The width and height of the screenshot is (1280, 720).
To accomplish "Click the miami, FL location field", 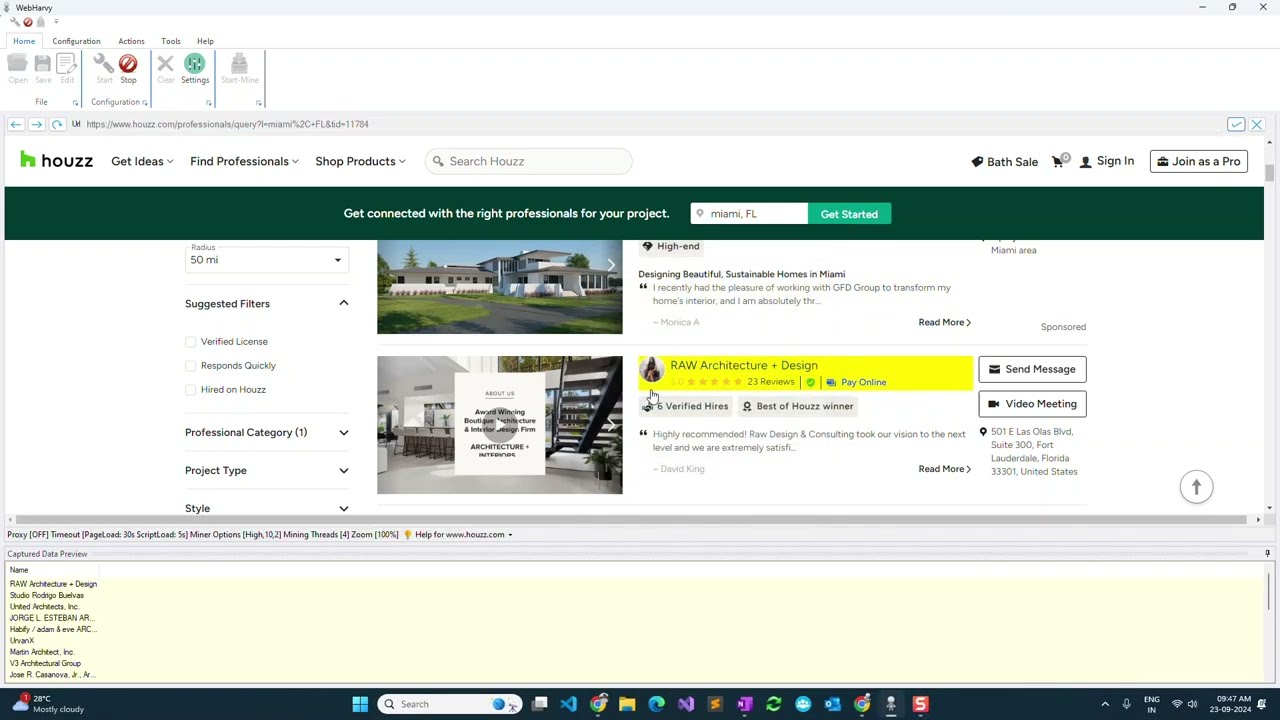I will pyautogui.click(x=749, y=214).
